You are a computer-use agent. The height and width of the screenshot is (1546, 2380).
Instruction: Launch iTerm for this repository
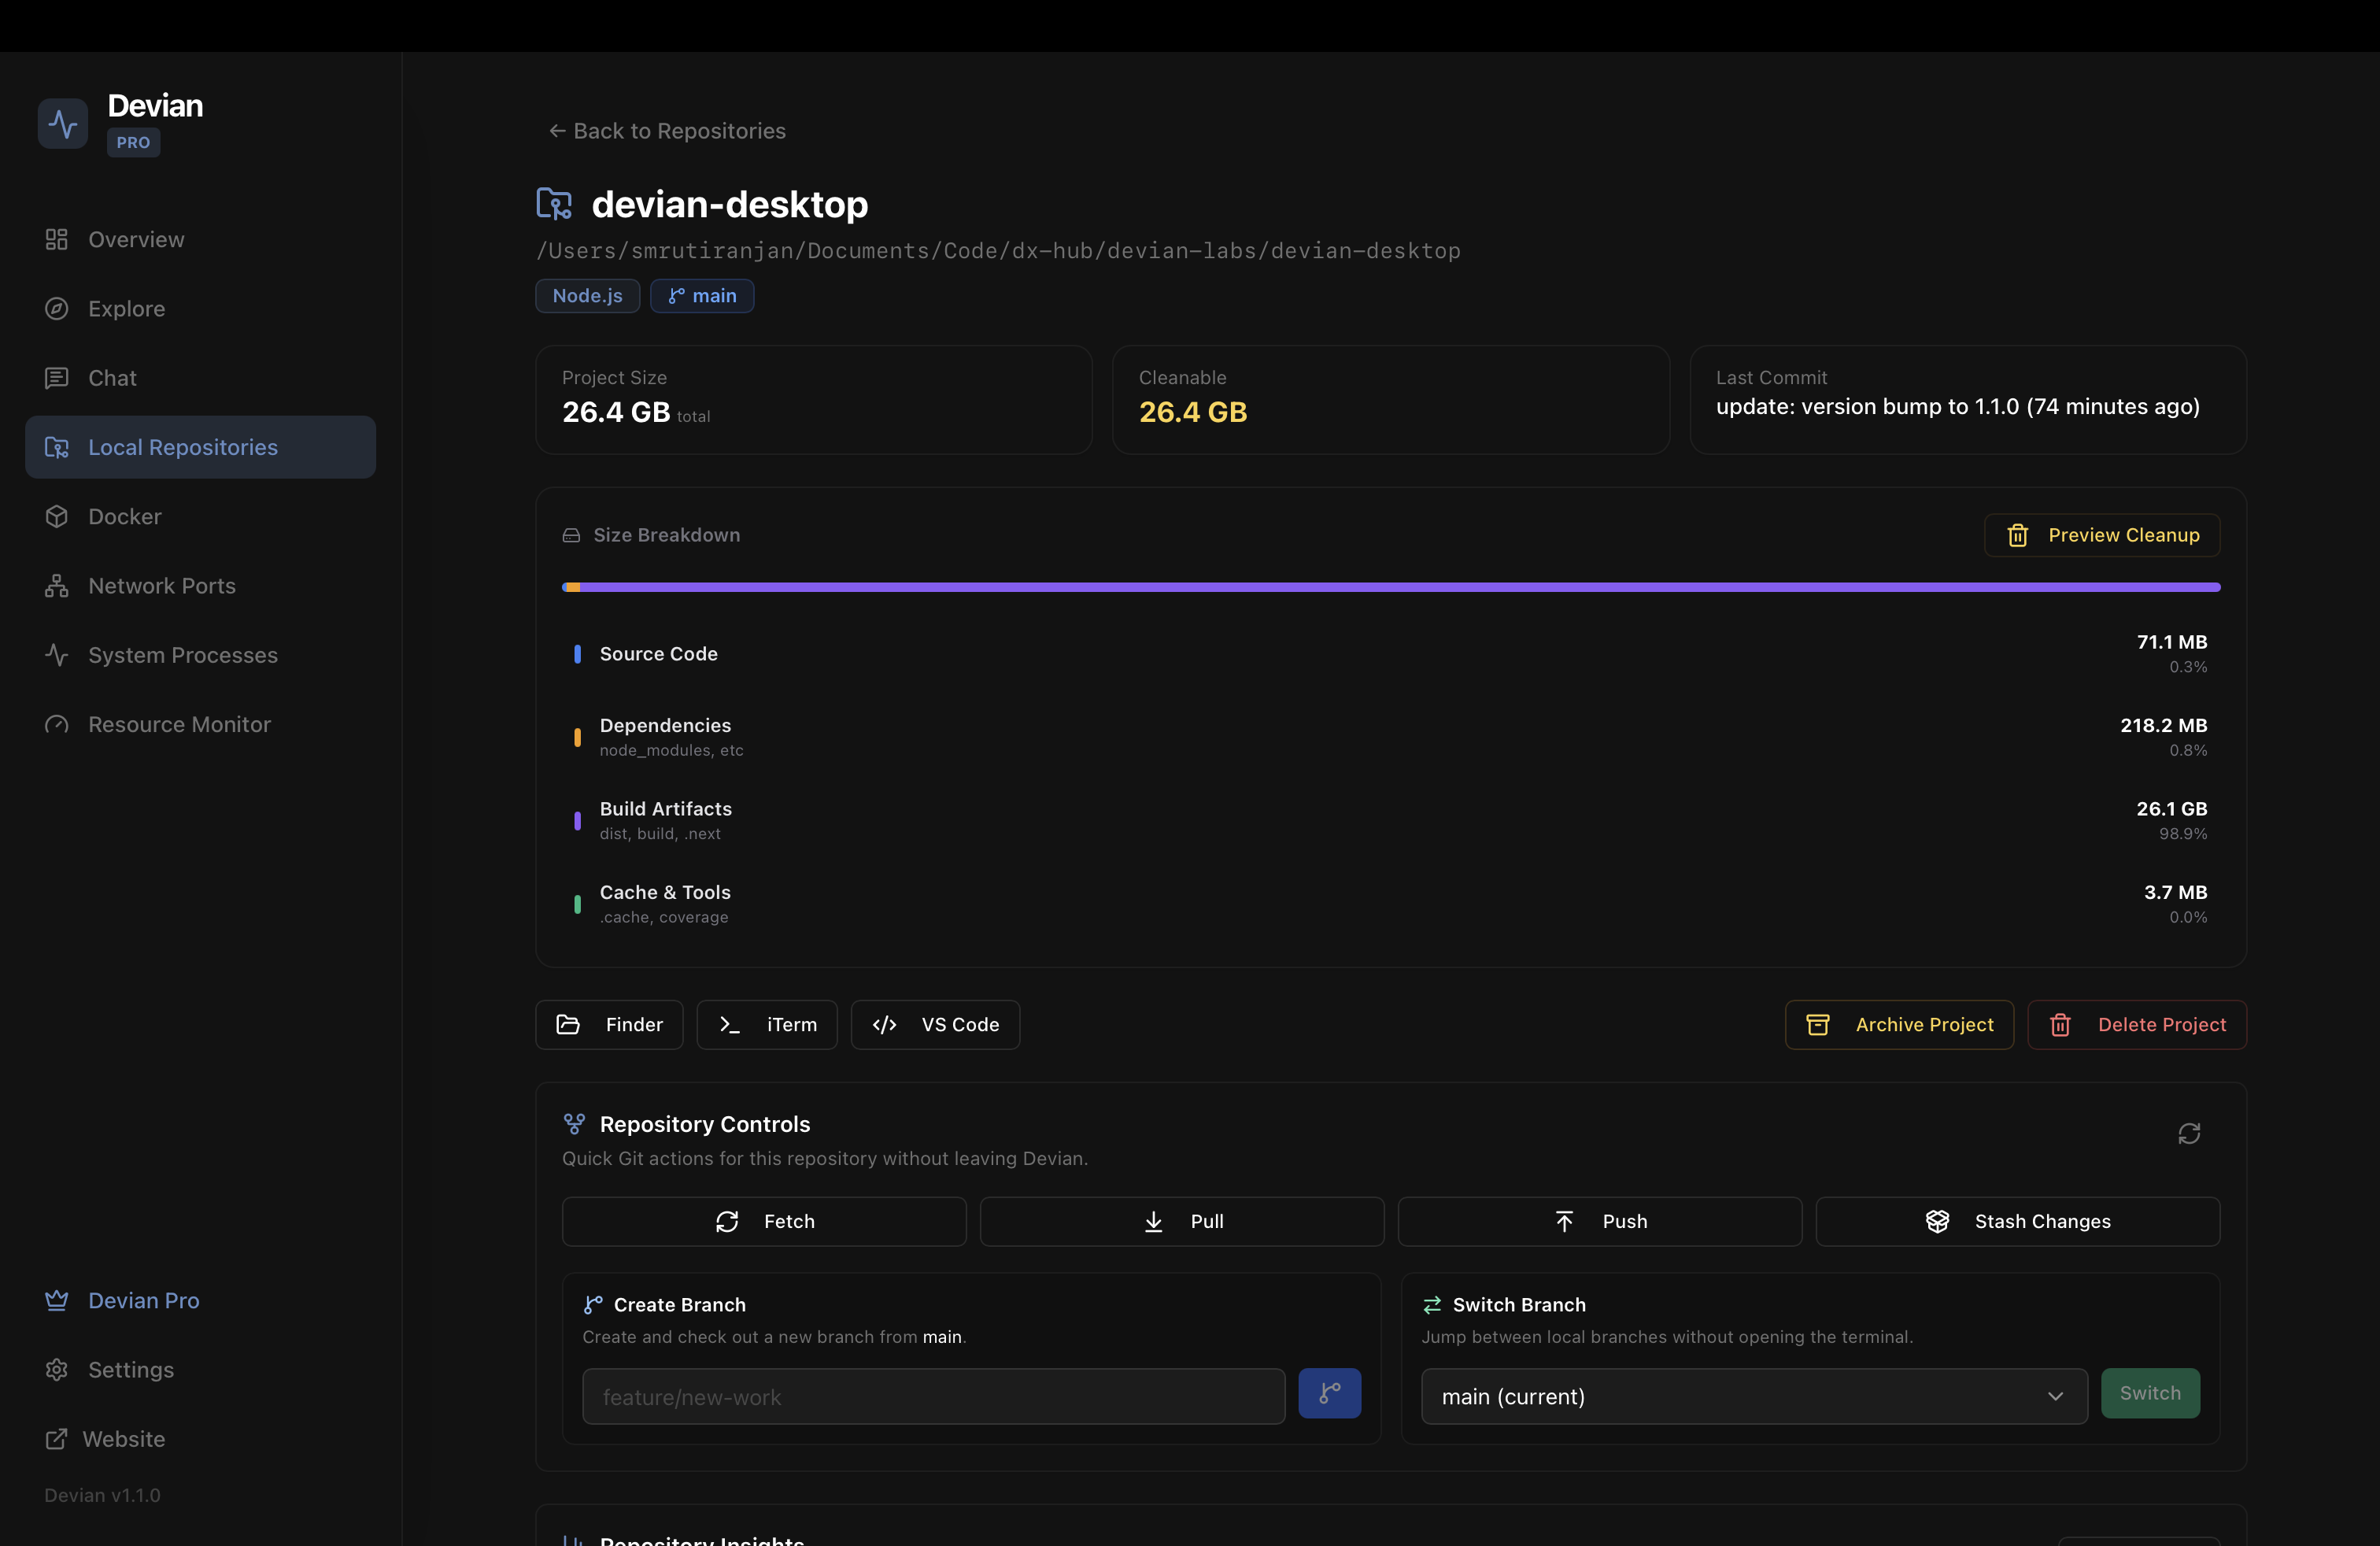[767, 1024]
